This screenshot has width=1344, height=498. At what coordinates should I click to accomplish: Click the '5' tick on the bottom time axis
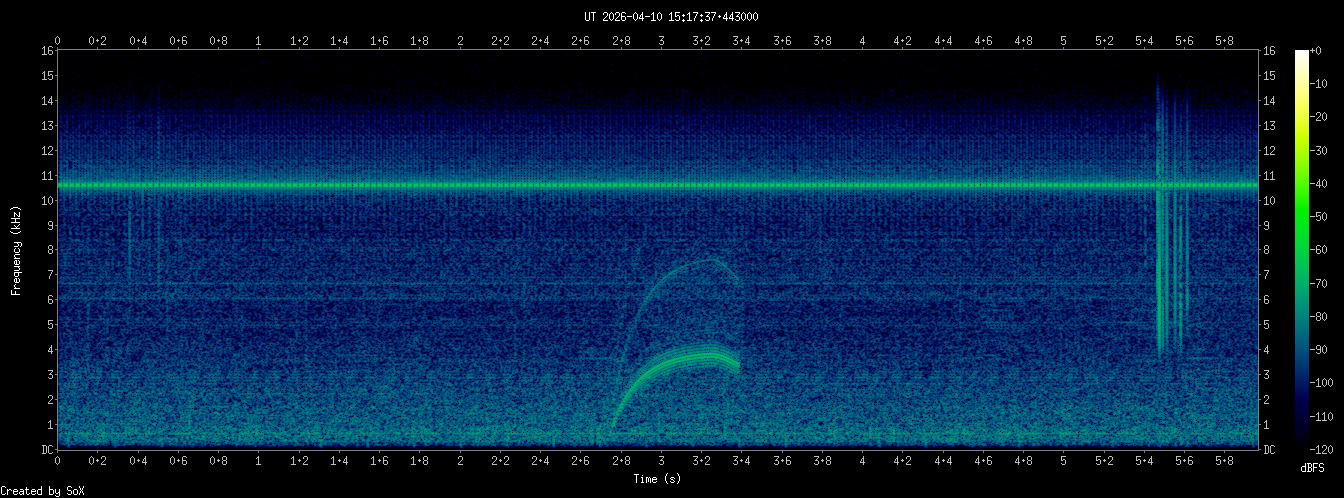pyautogui.click(x=1064, y=461)
